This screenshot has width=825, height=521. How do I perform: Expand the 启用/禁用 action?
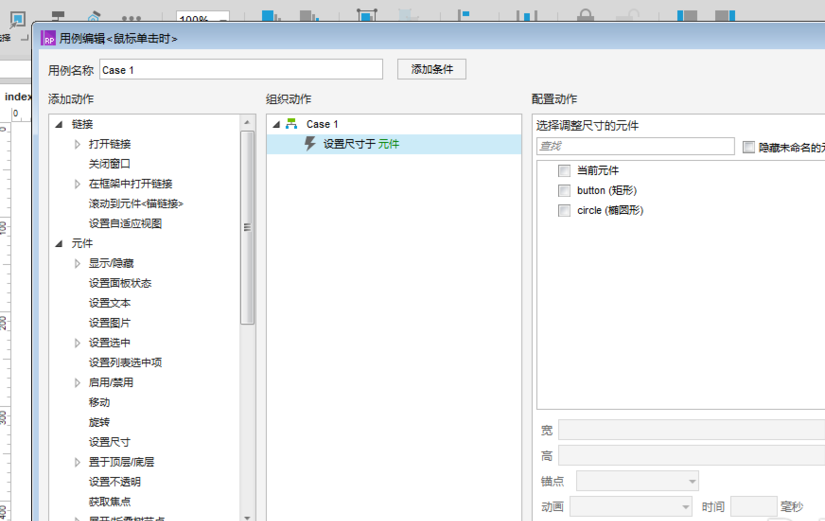click(78, 383)
